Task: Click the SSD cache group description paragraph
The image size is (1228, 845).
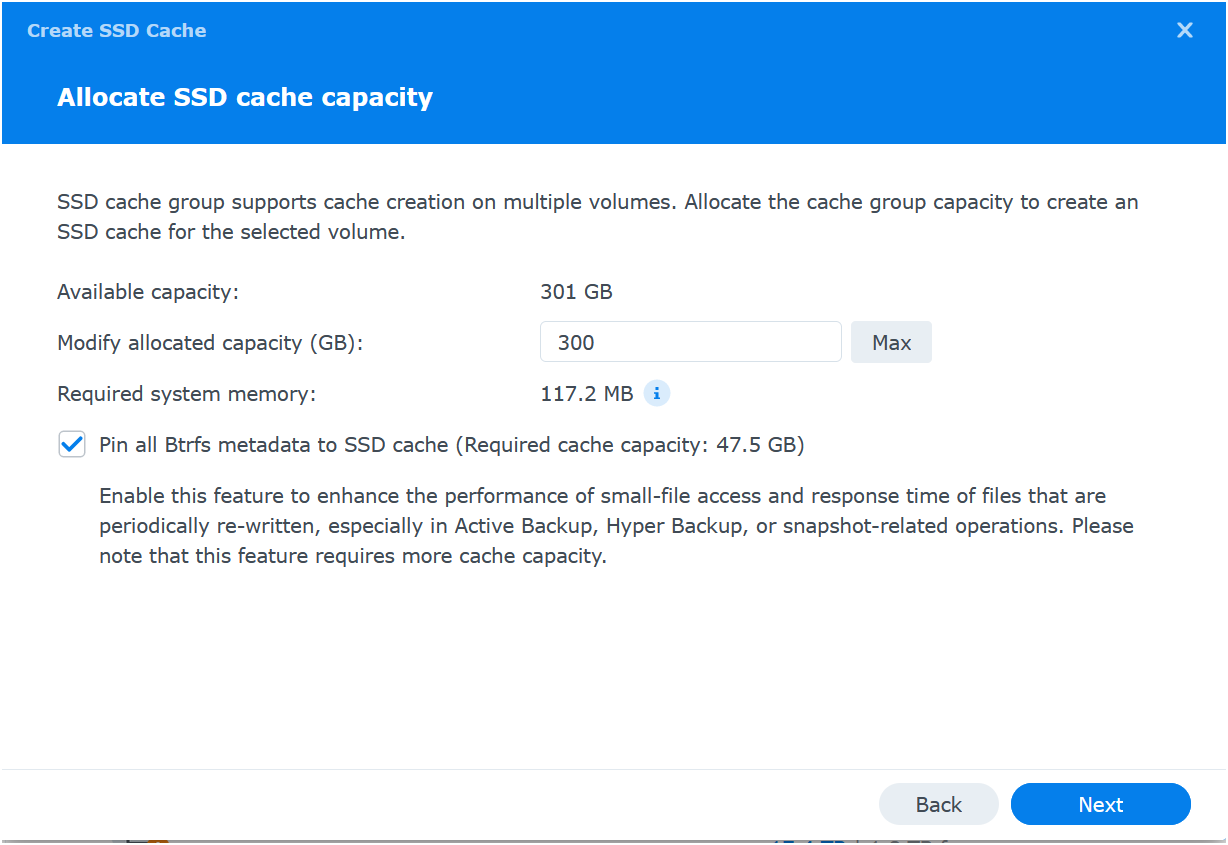Action: point(597,217)
